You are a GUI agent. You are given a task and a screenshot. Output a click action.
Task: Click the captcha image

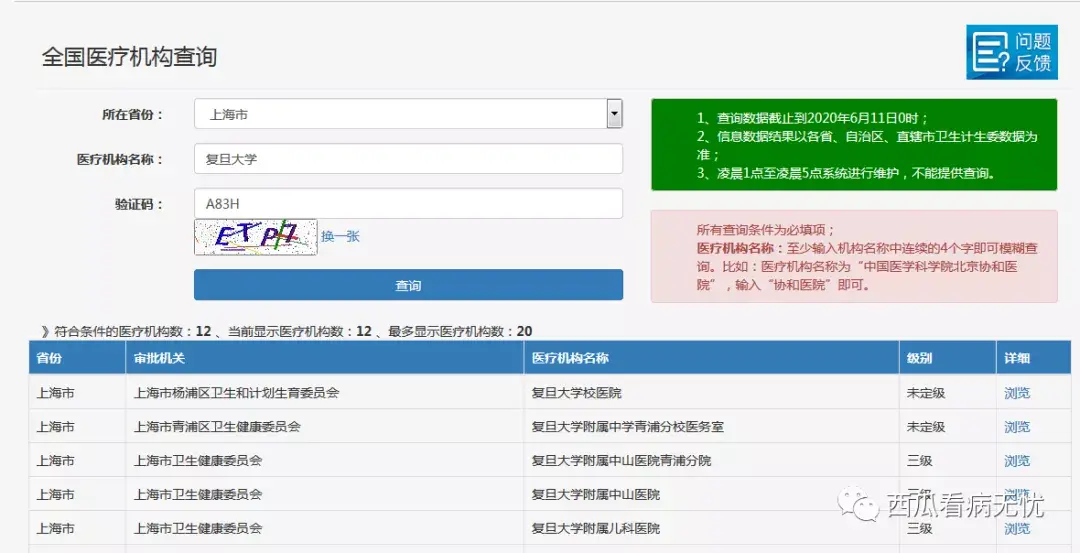pos(256,237)
